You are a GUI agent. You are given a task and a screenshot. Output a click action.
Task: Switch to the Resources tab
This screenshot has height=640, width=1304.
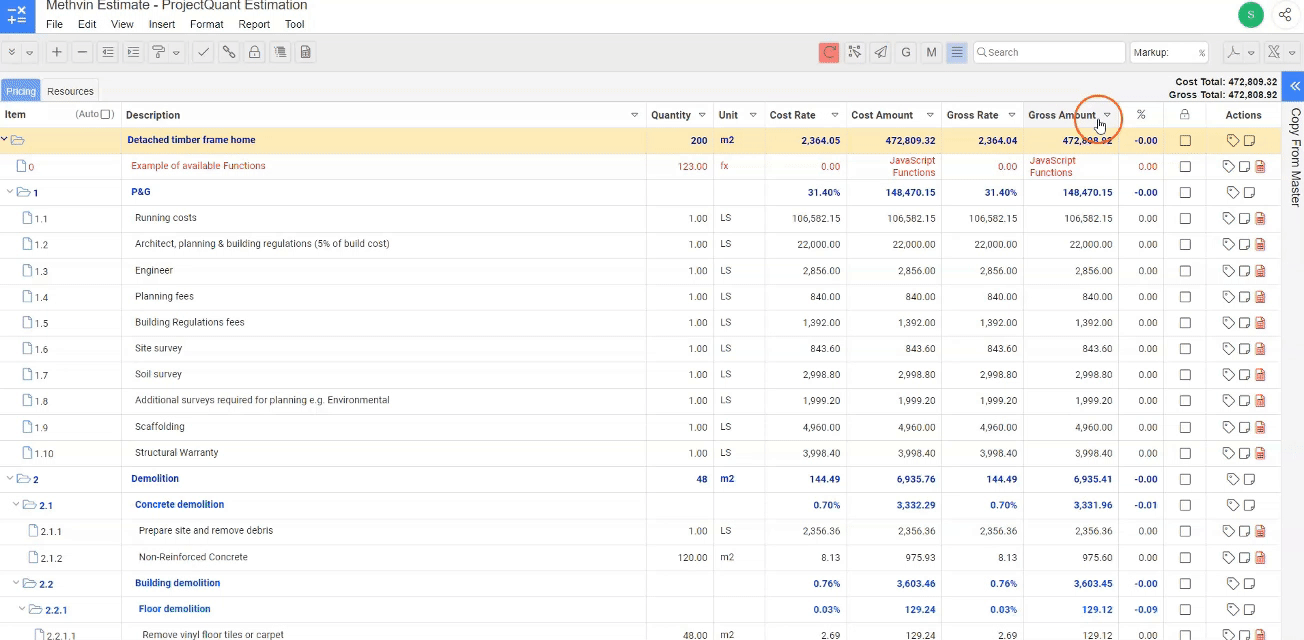pos(70,91)
